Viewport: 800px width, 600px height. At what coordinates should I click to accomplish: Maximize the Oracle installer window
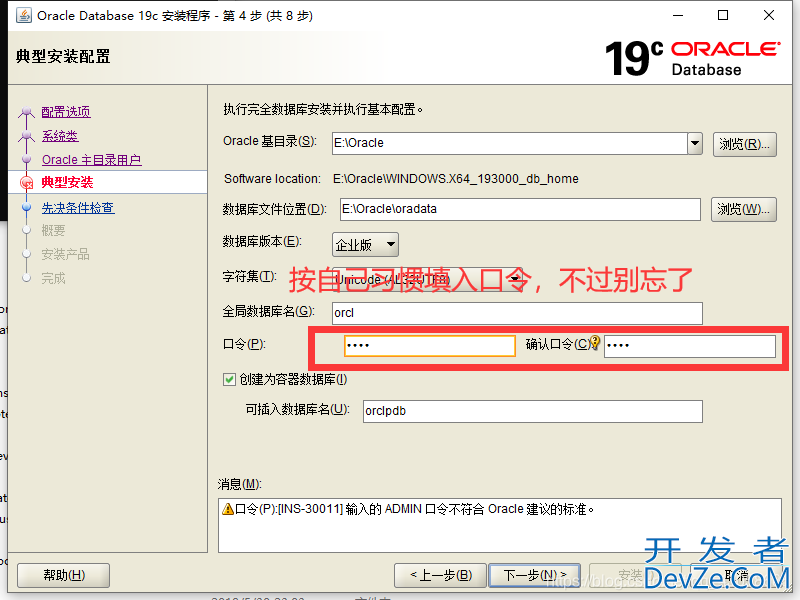coord(722,15)
